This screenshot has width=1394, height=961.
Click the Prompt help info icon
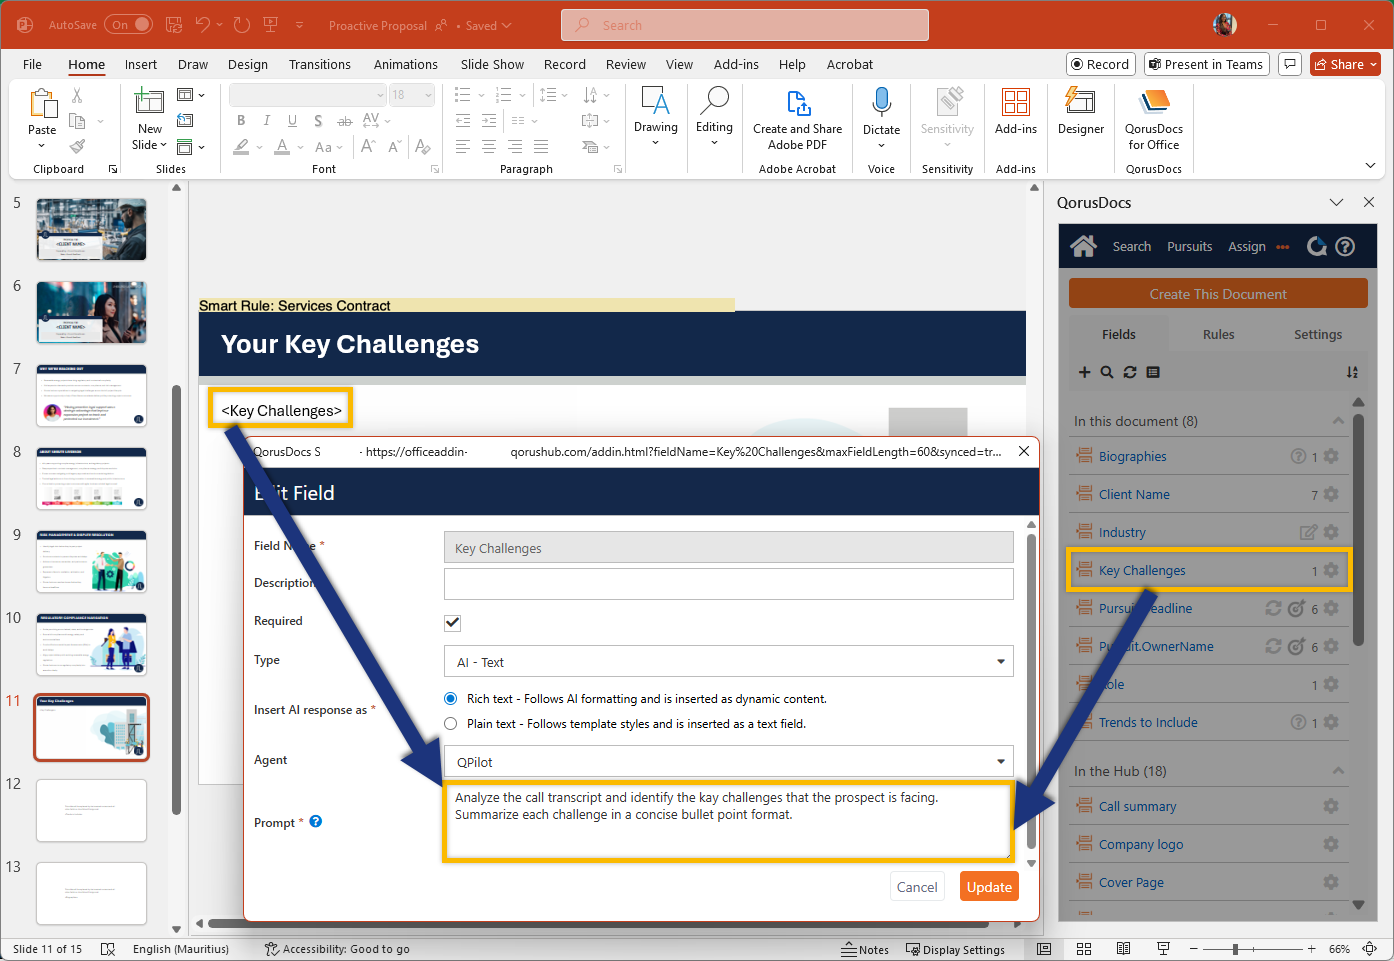[316, 822]
